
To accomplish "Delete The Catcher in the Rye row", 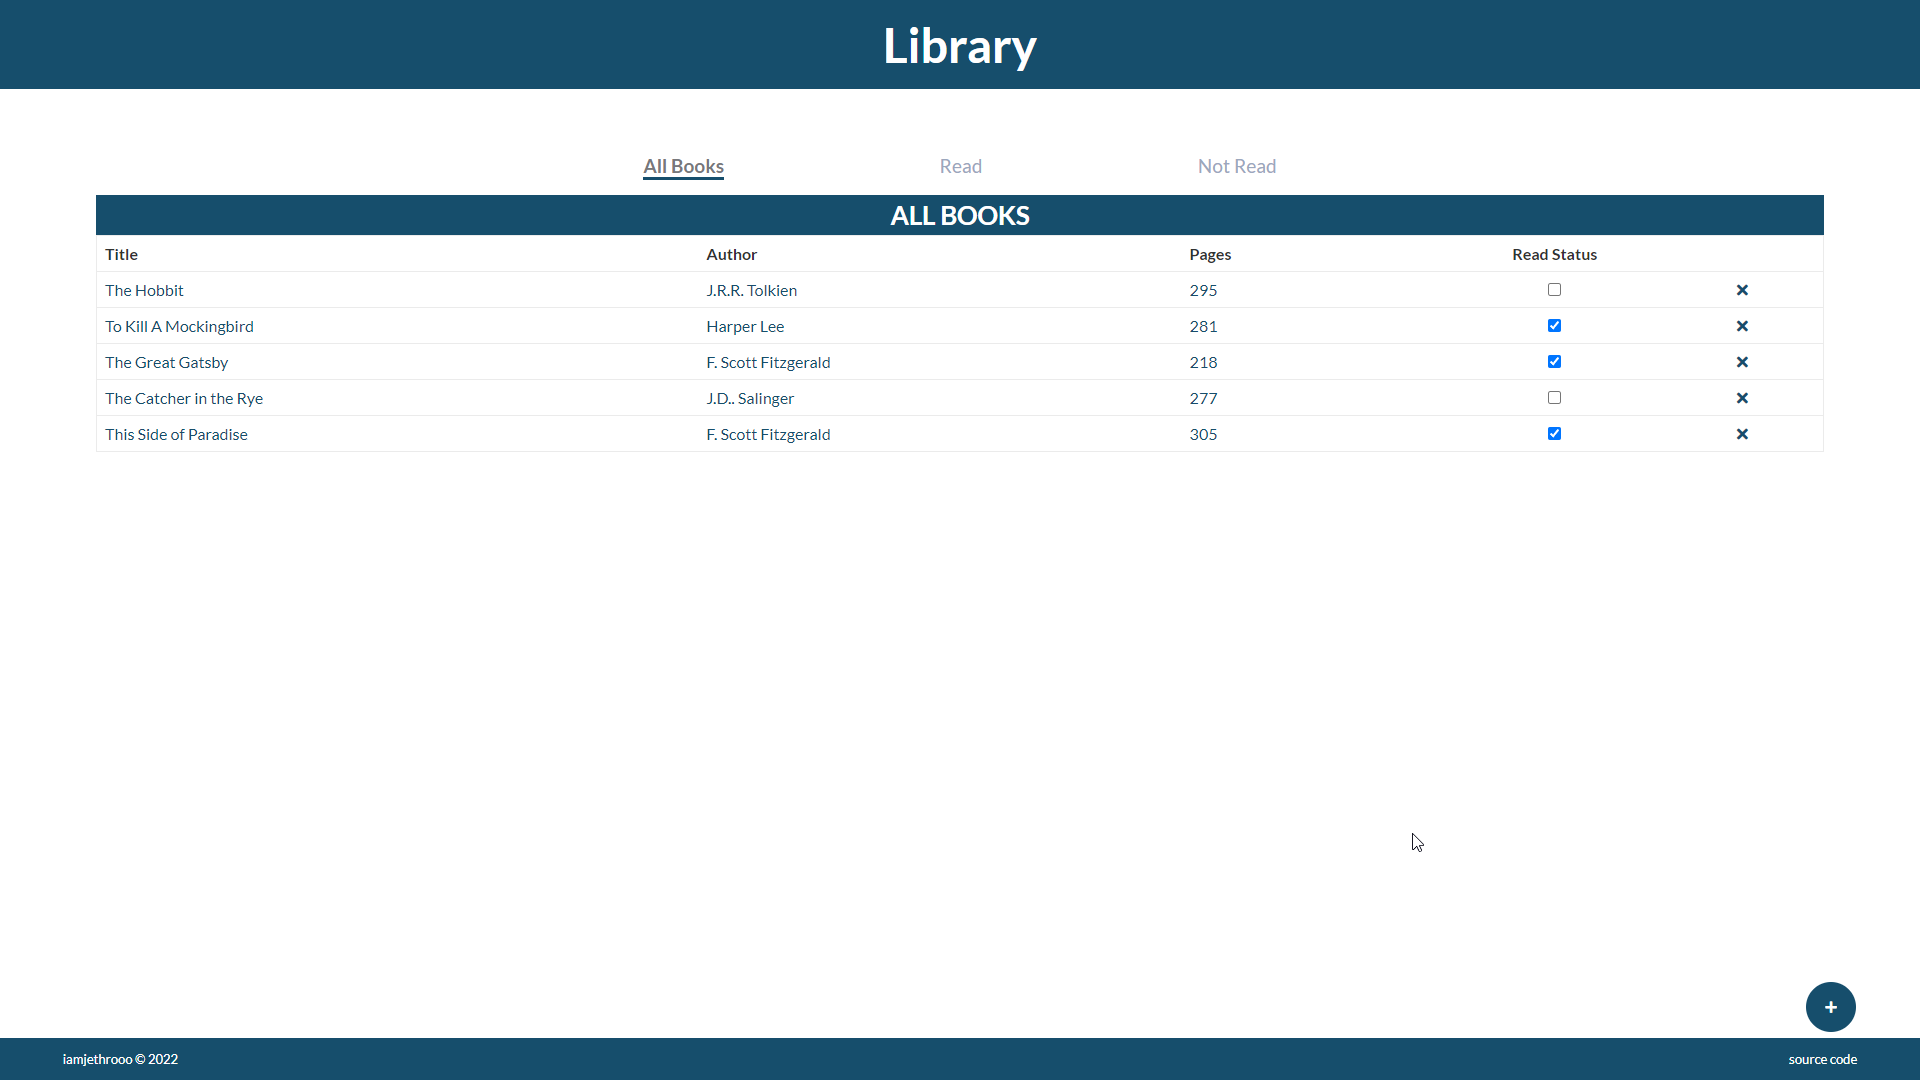I will coord(1742,398).
